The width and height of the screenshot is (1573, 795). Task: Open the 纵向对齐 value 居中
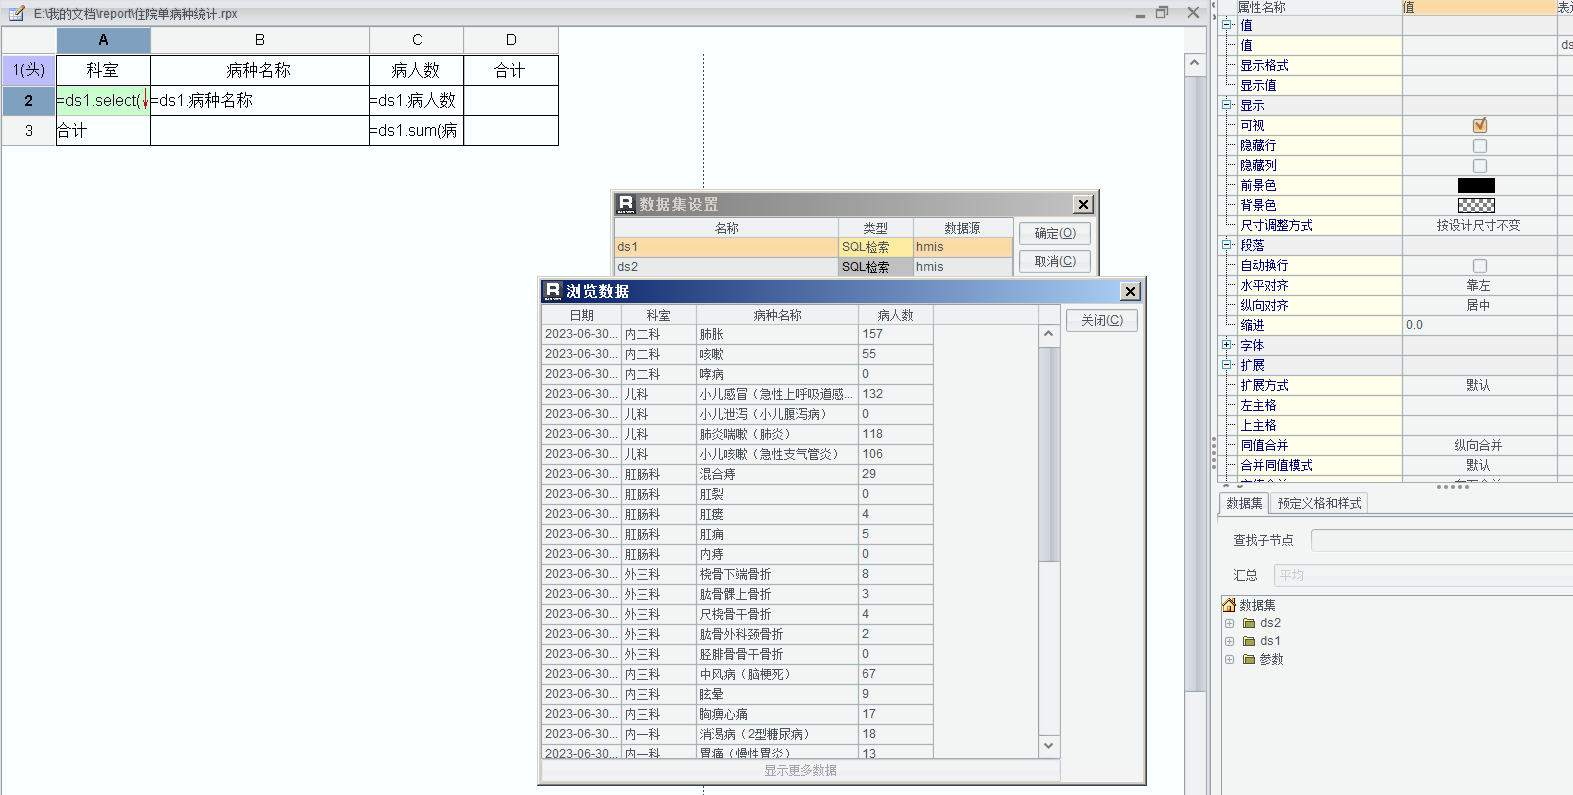[1479, 305]
